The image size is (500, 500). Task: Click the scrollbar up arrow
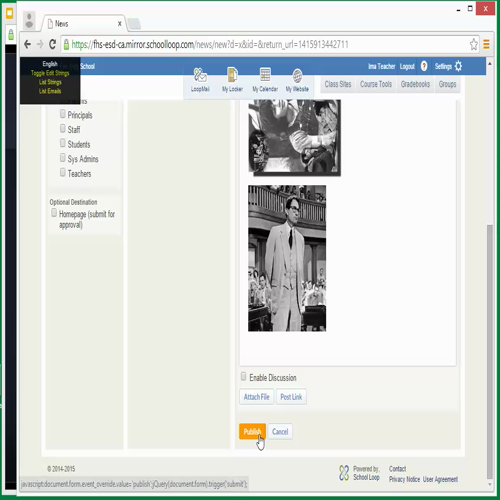pos(489,63)
